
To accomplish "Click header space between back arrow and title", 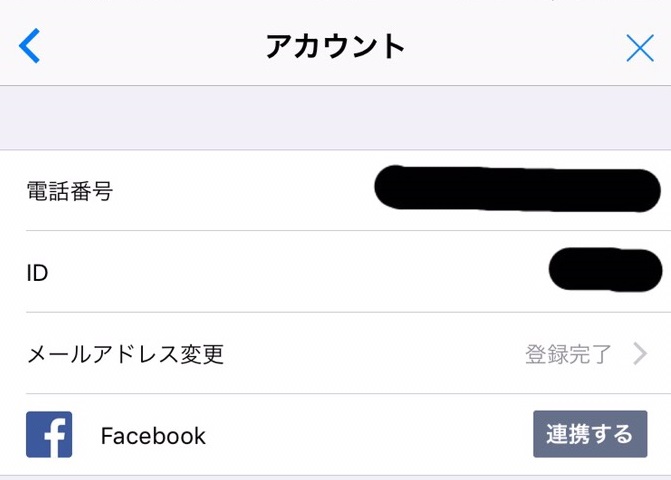I will pos(153,46).
